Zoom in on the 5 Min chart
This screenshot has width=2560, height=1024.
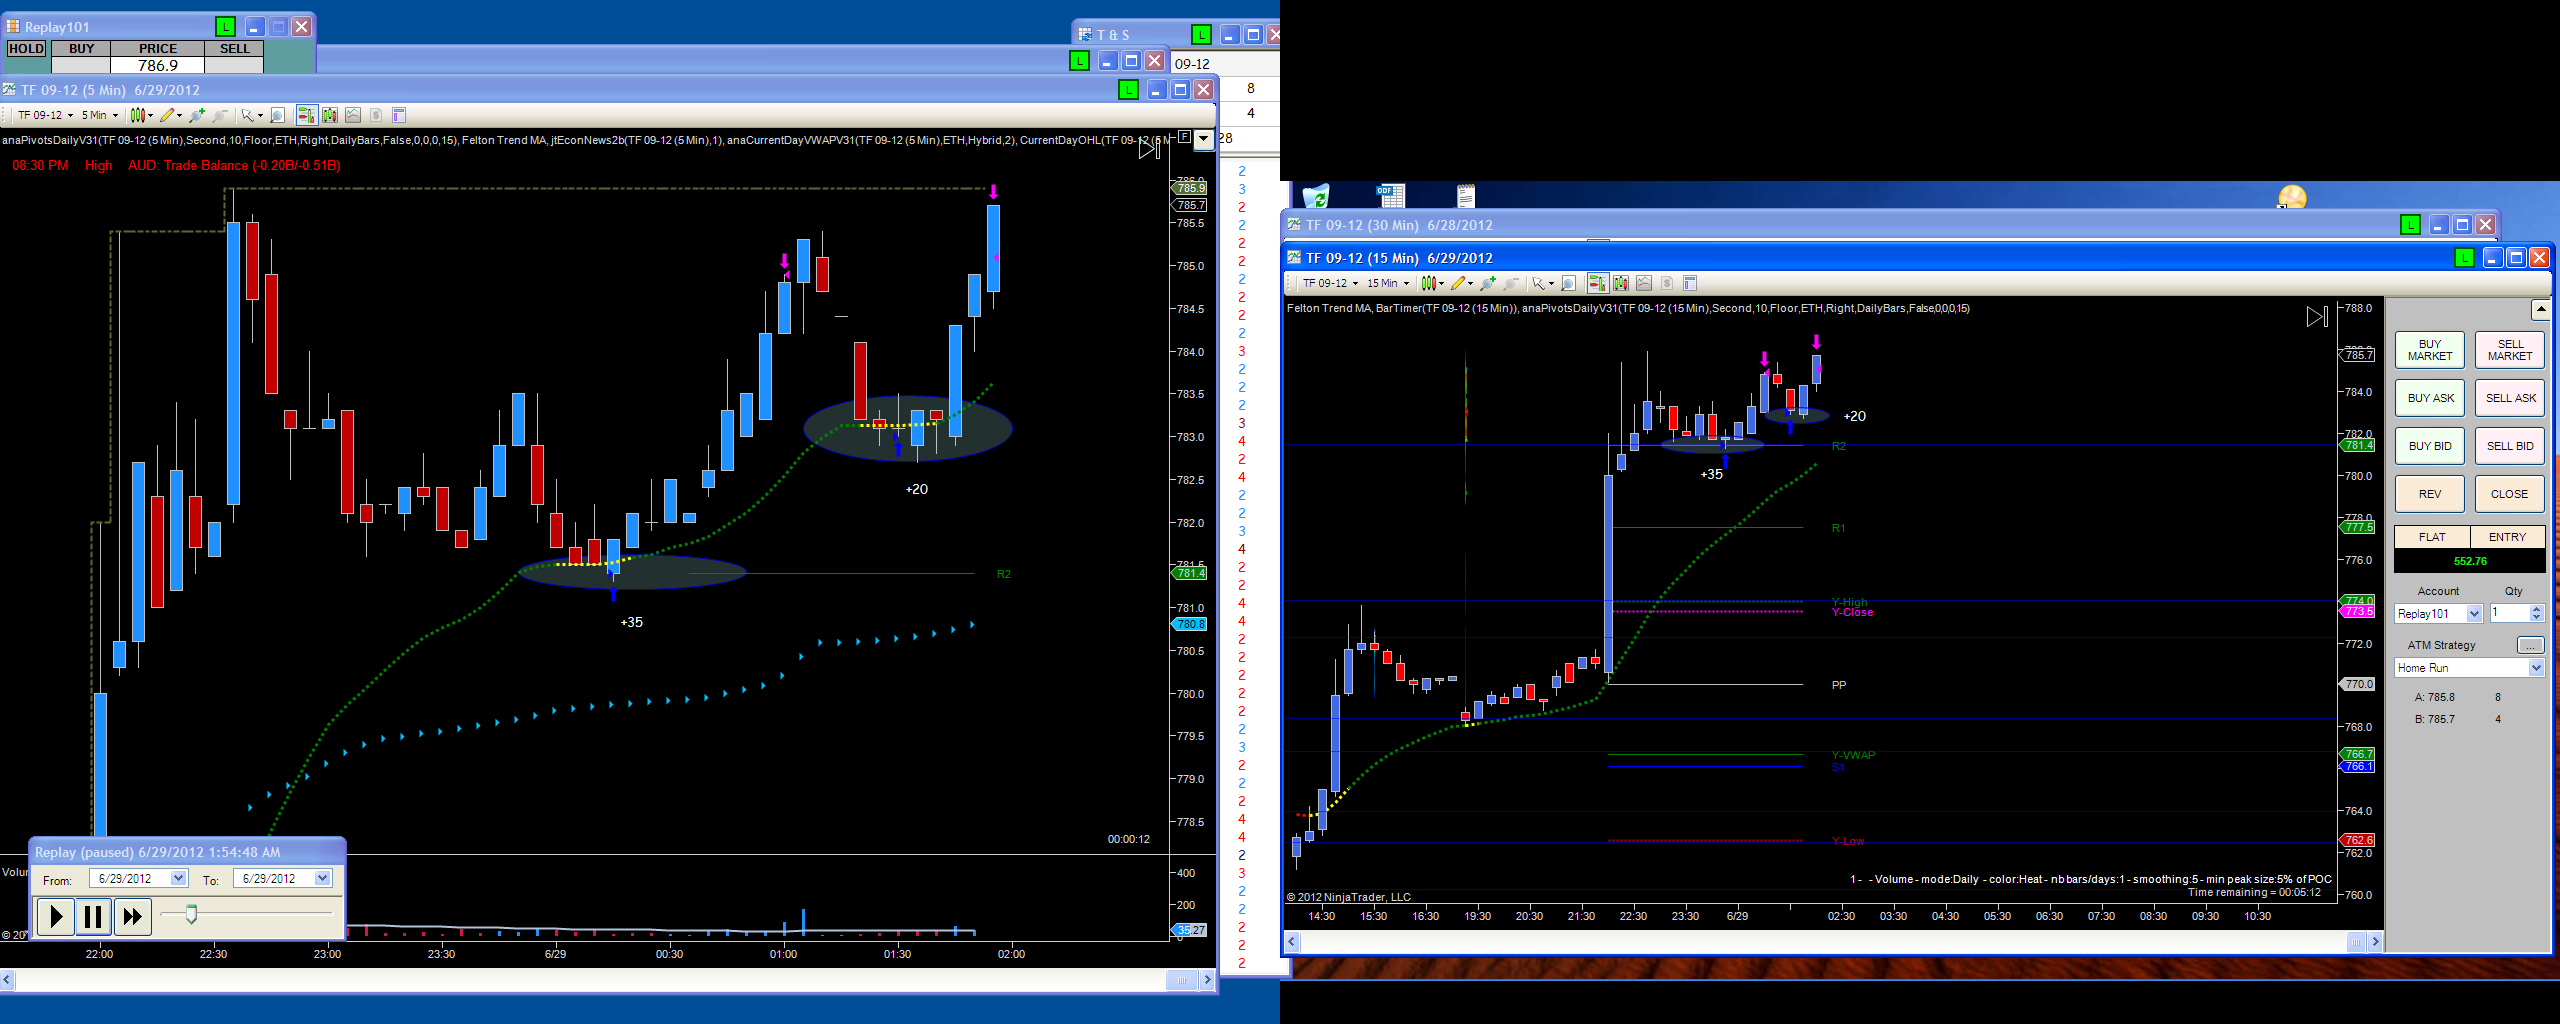tap(197, 115)
